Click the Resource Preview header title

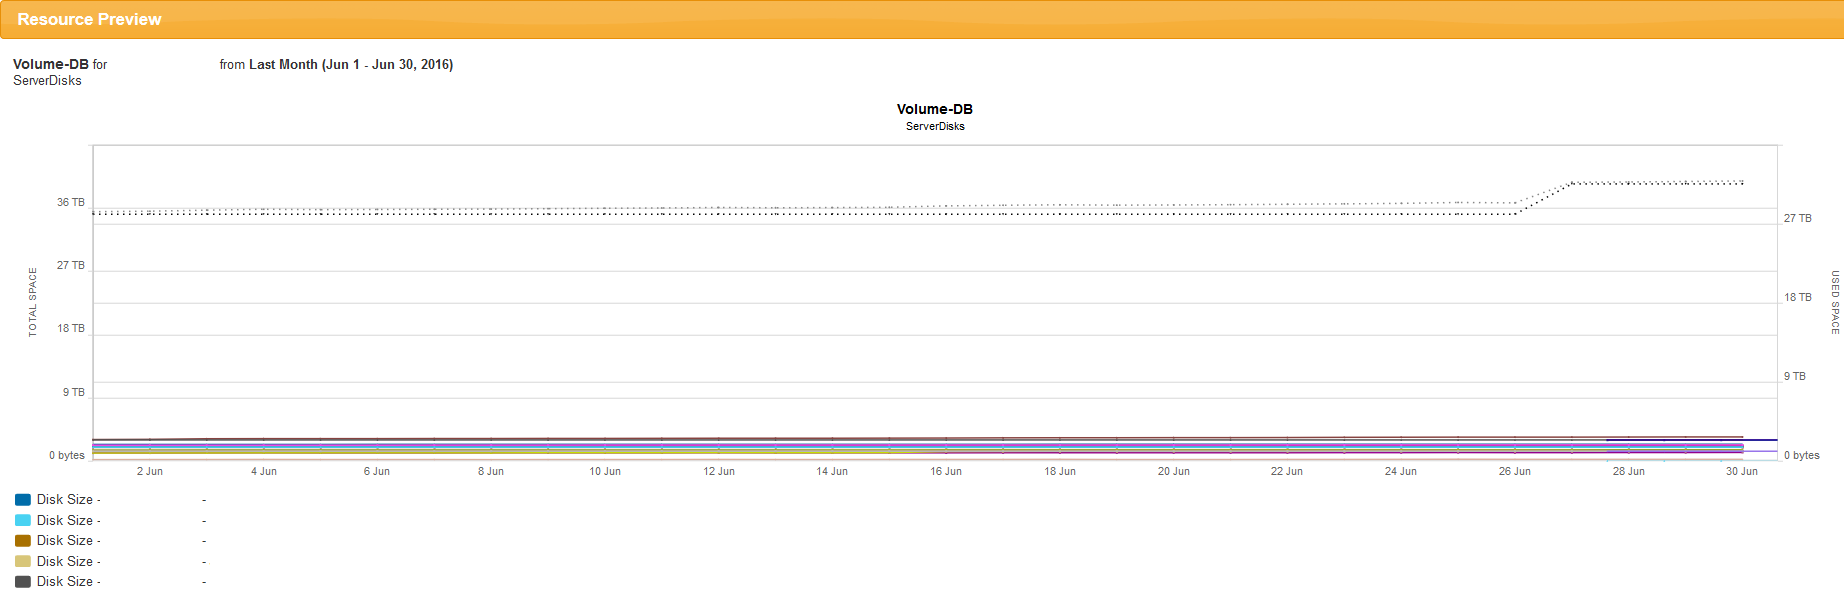tap(89, 19)
